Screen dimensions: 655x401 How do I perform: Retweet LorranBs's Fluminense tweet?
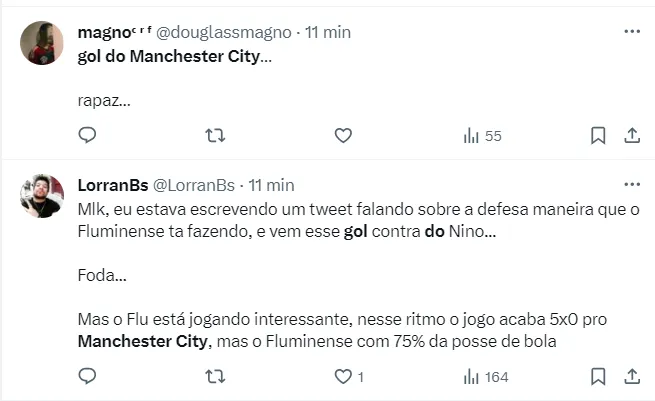[x=214, y=376]
